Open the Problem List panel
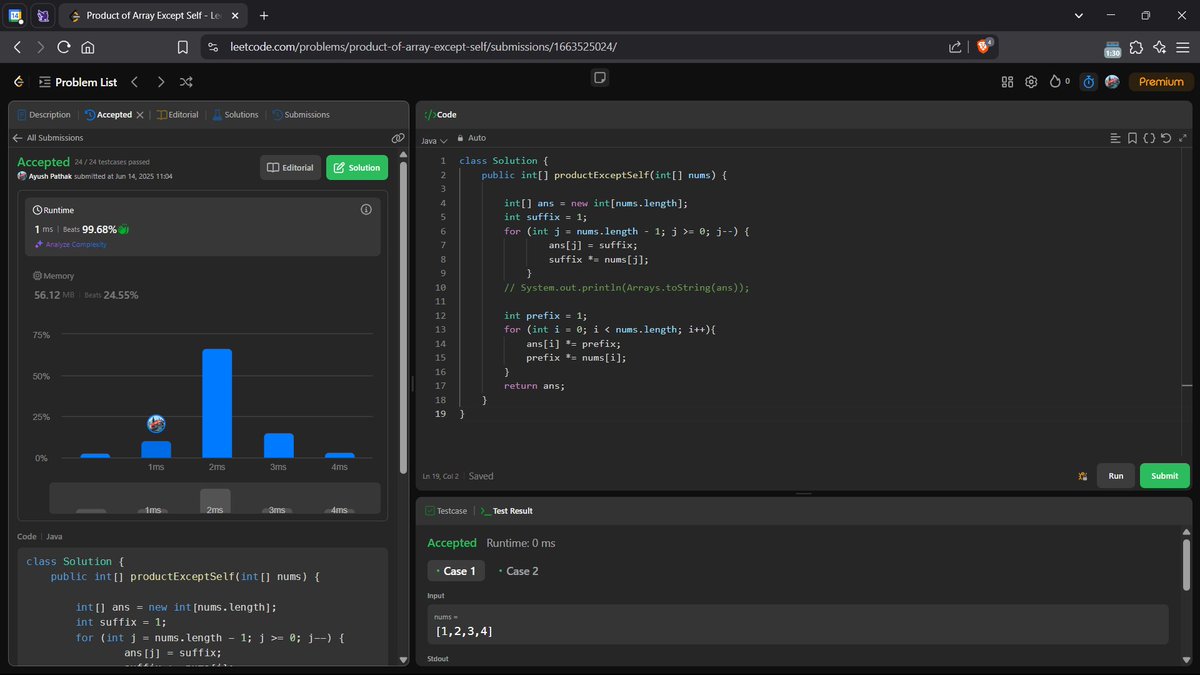1200x675 pixels. 78,82
